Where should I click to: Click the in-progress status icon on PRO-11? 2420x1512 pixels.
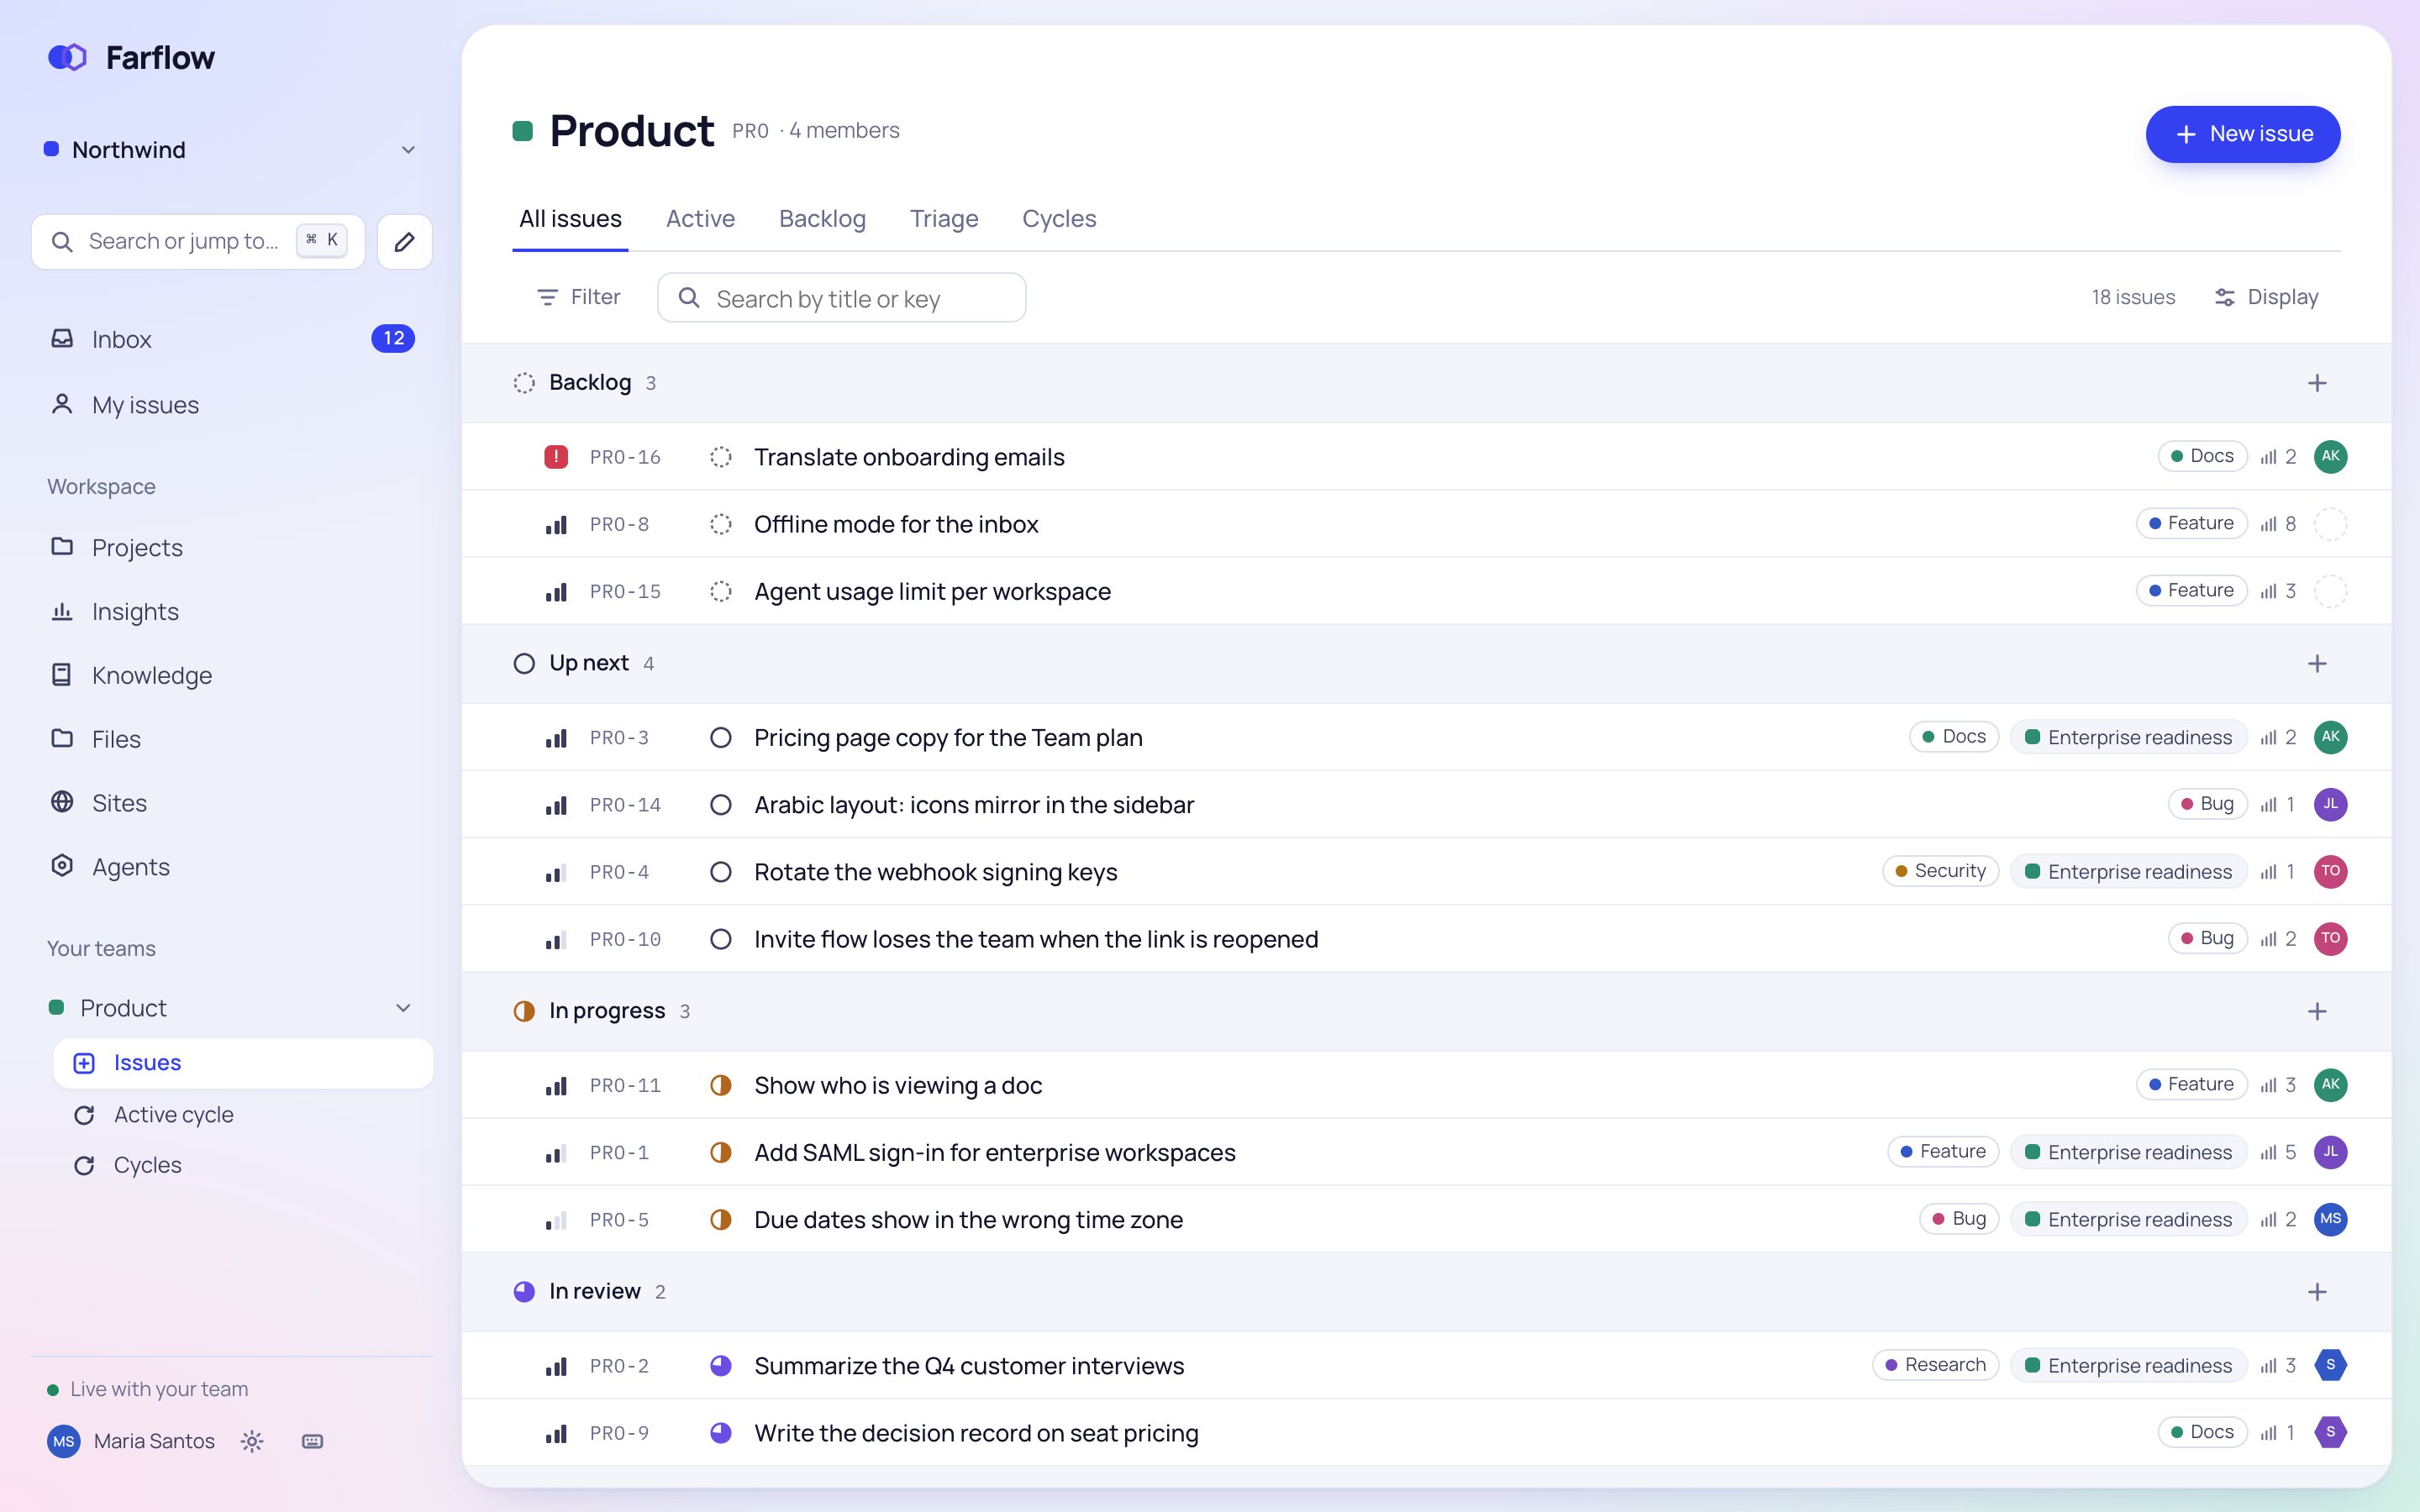pyautogui.click(x=720, y=1085)
